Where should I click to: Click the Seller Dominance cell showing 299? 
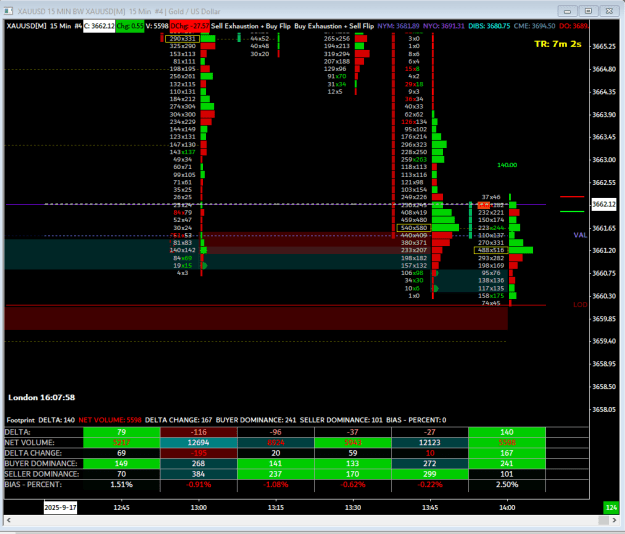[430, 474]
